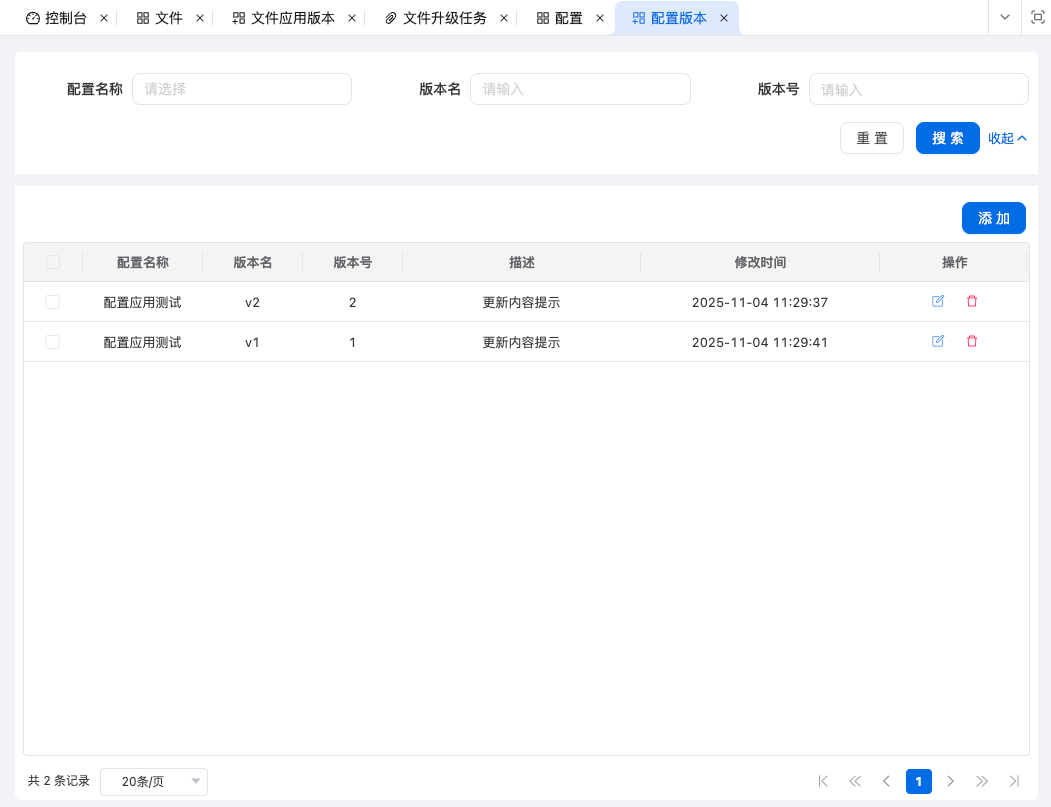Click the 添加 button

point(993,218)
